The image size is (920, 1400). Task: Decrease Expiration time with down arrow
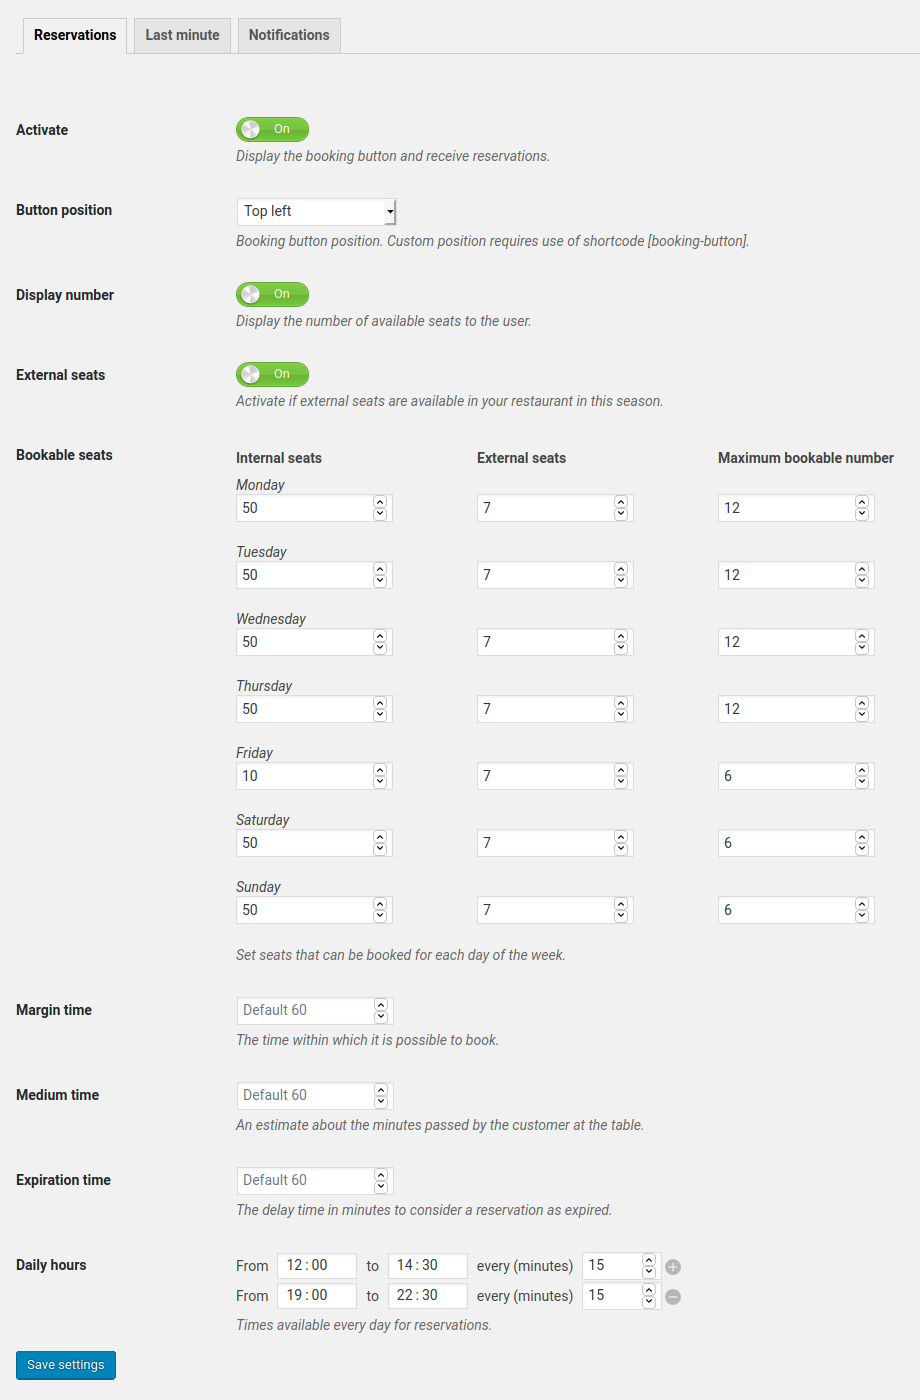(381, 1186)
